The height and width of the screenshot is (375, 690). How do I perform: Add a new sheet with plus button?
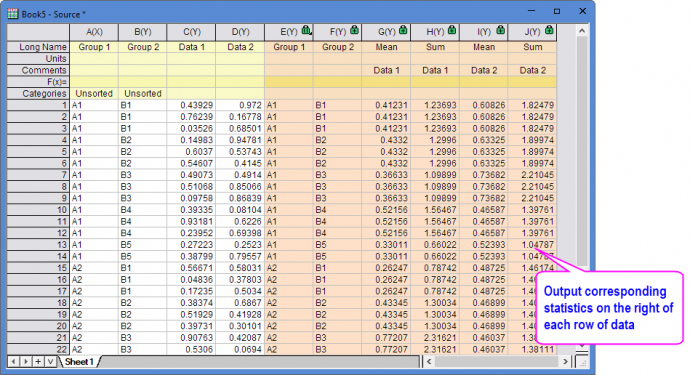click(38, 362)
